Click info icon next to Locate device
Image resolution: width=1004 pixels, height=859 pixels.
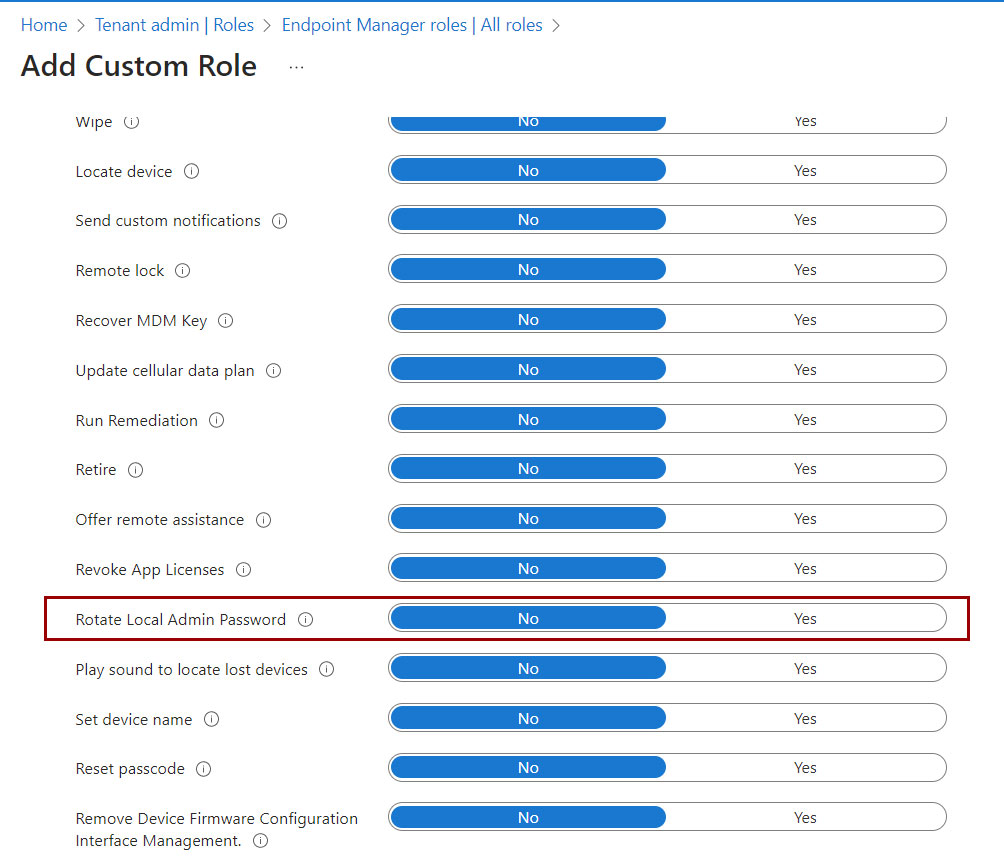(x=191, y=172)
